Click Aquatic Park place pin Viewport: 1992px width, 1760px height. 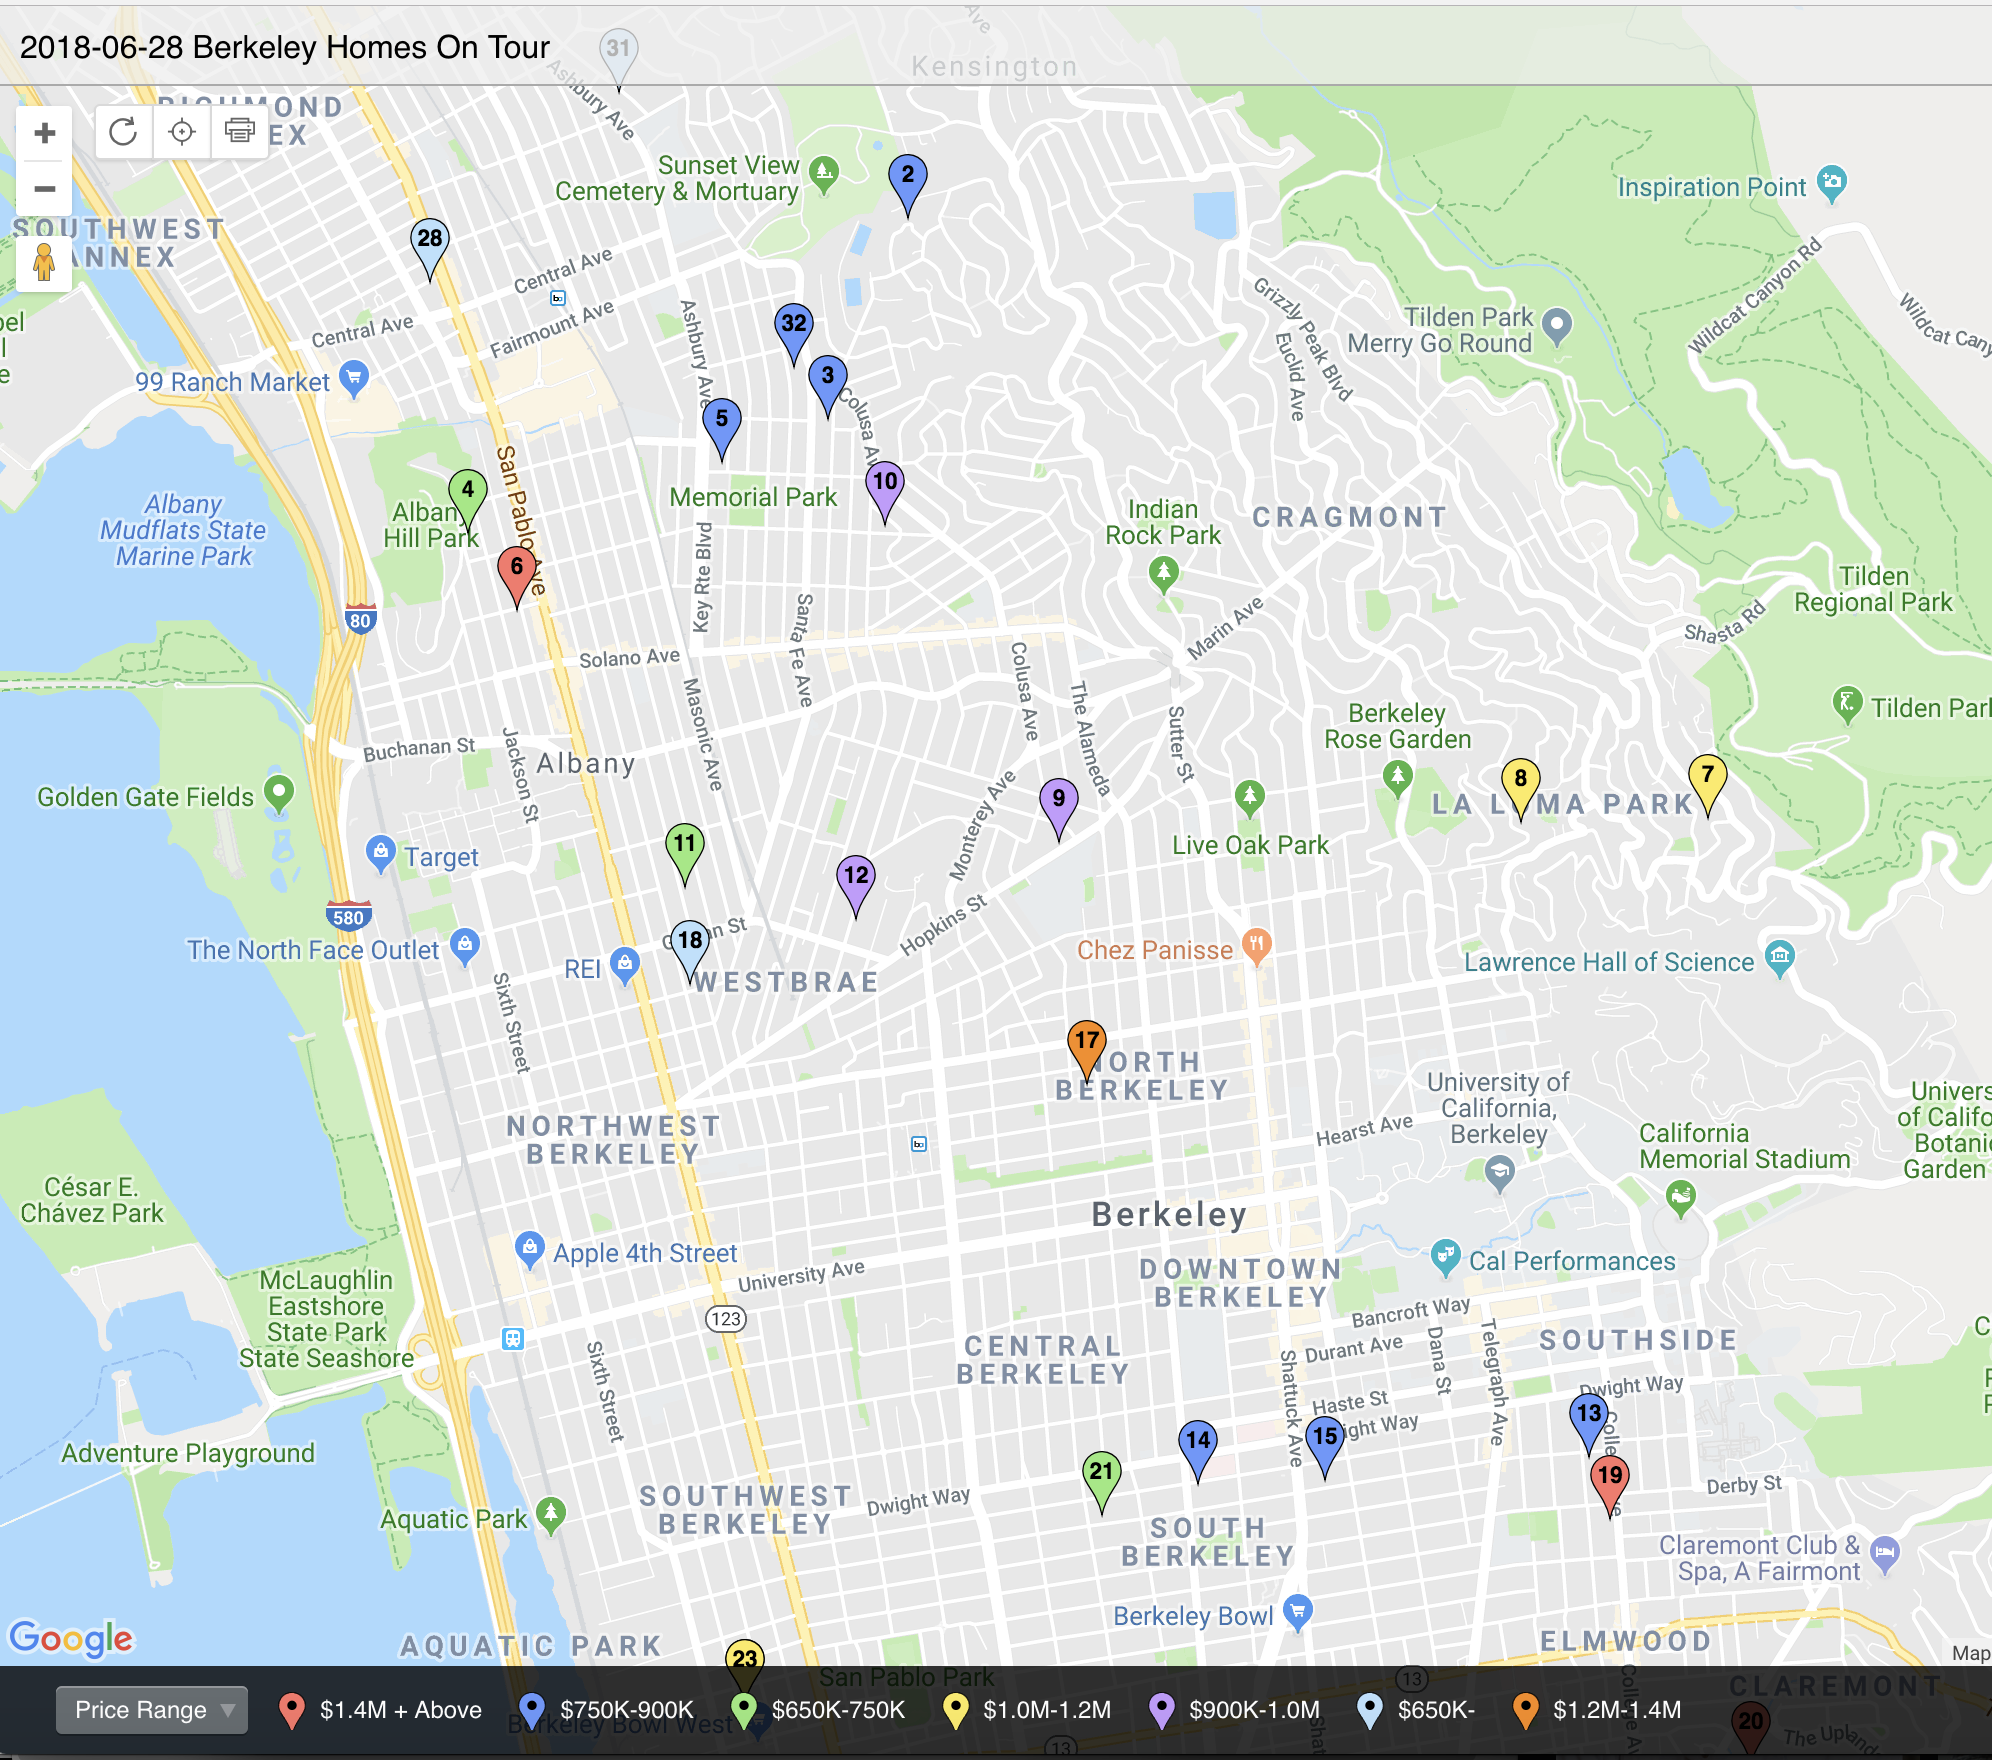551,1515
